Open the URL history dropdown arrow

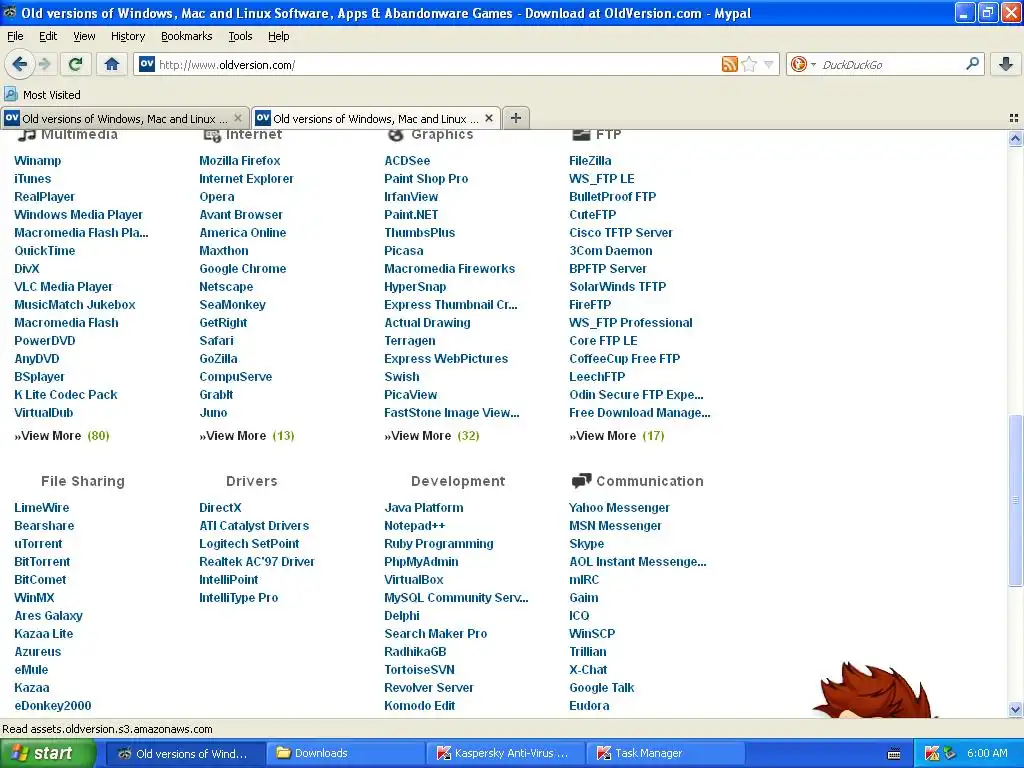coord(769,64)
